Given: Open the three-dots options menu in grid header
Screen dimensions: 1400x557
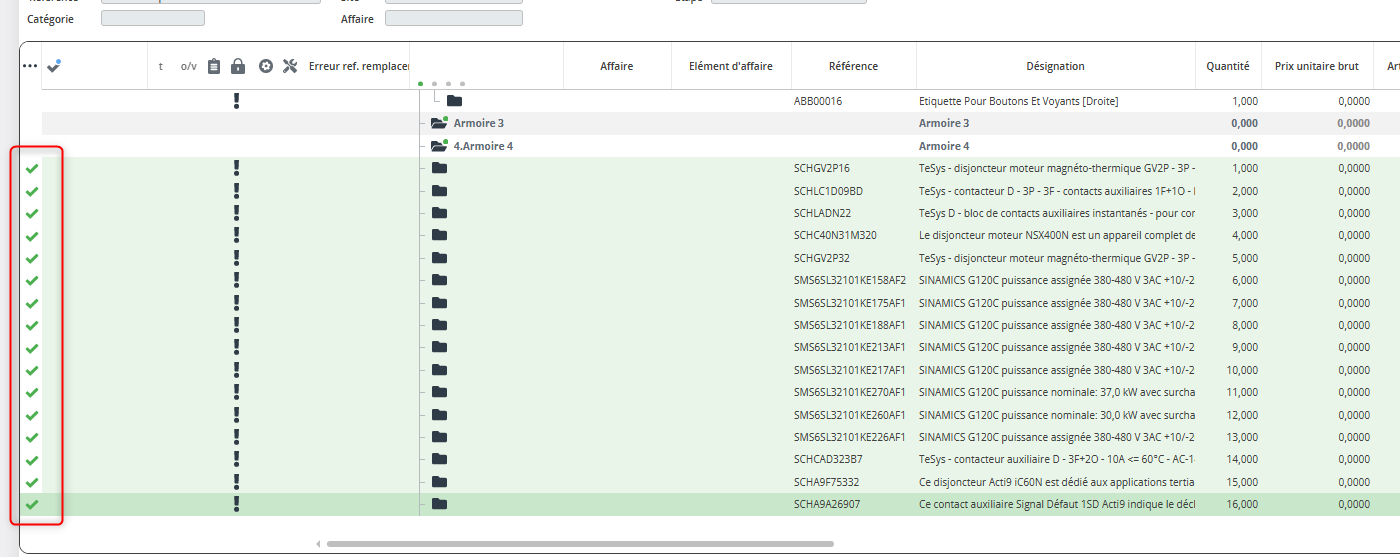Looking at the screenshot, I should coord(30,66).
